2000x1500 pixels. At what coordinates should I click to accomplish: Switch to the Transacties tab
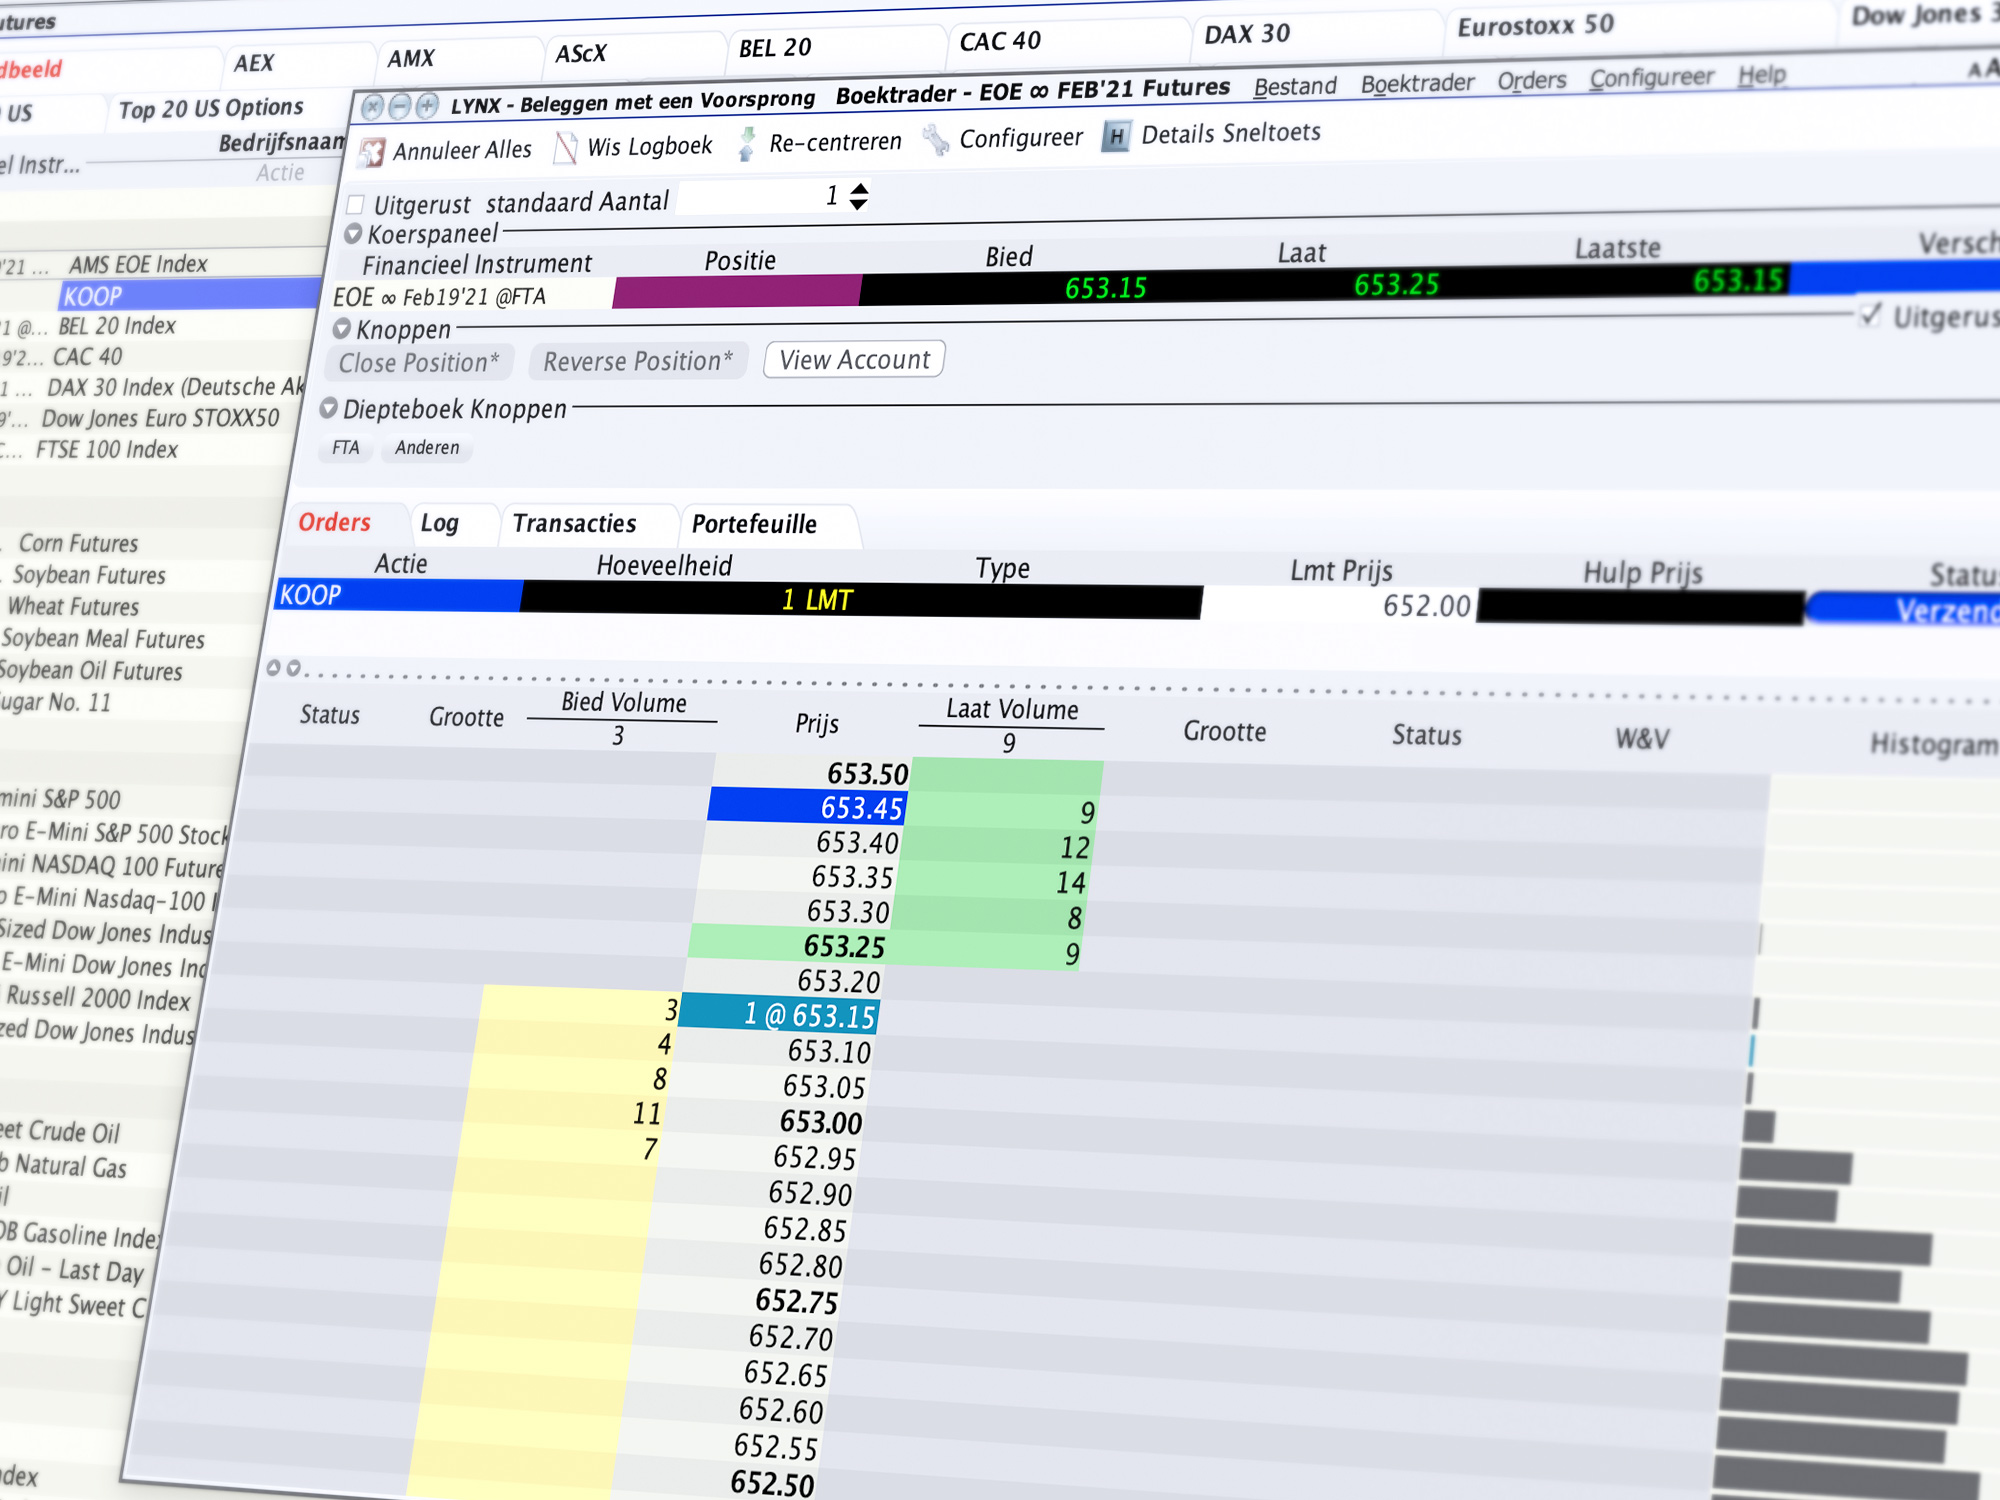tap(575, 524)
